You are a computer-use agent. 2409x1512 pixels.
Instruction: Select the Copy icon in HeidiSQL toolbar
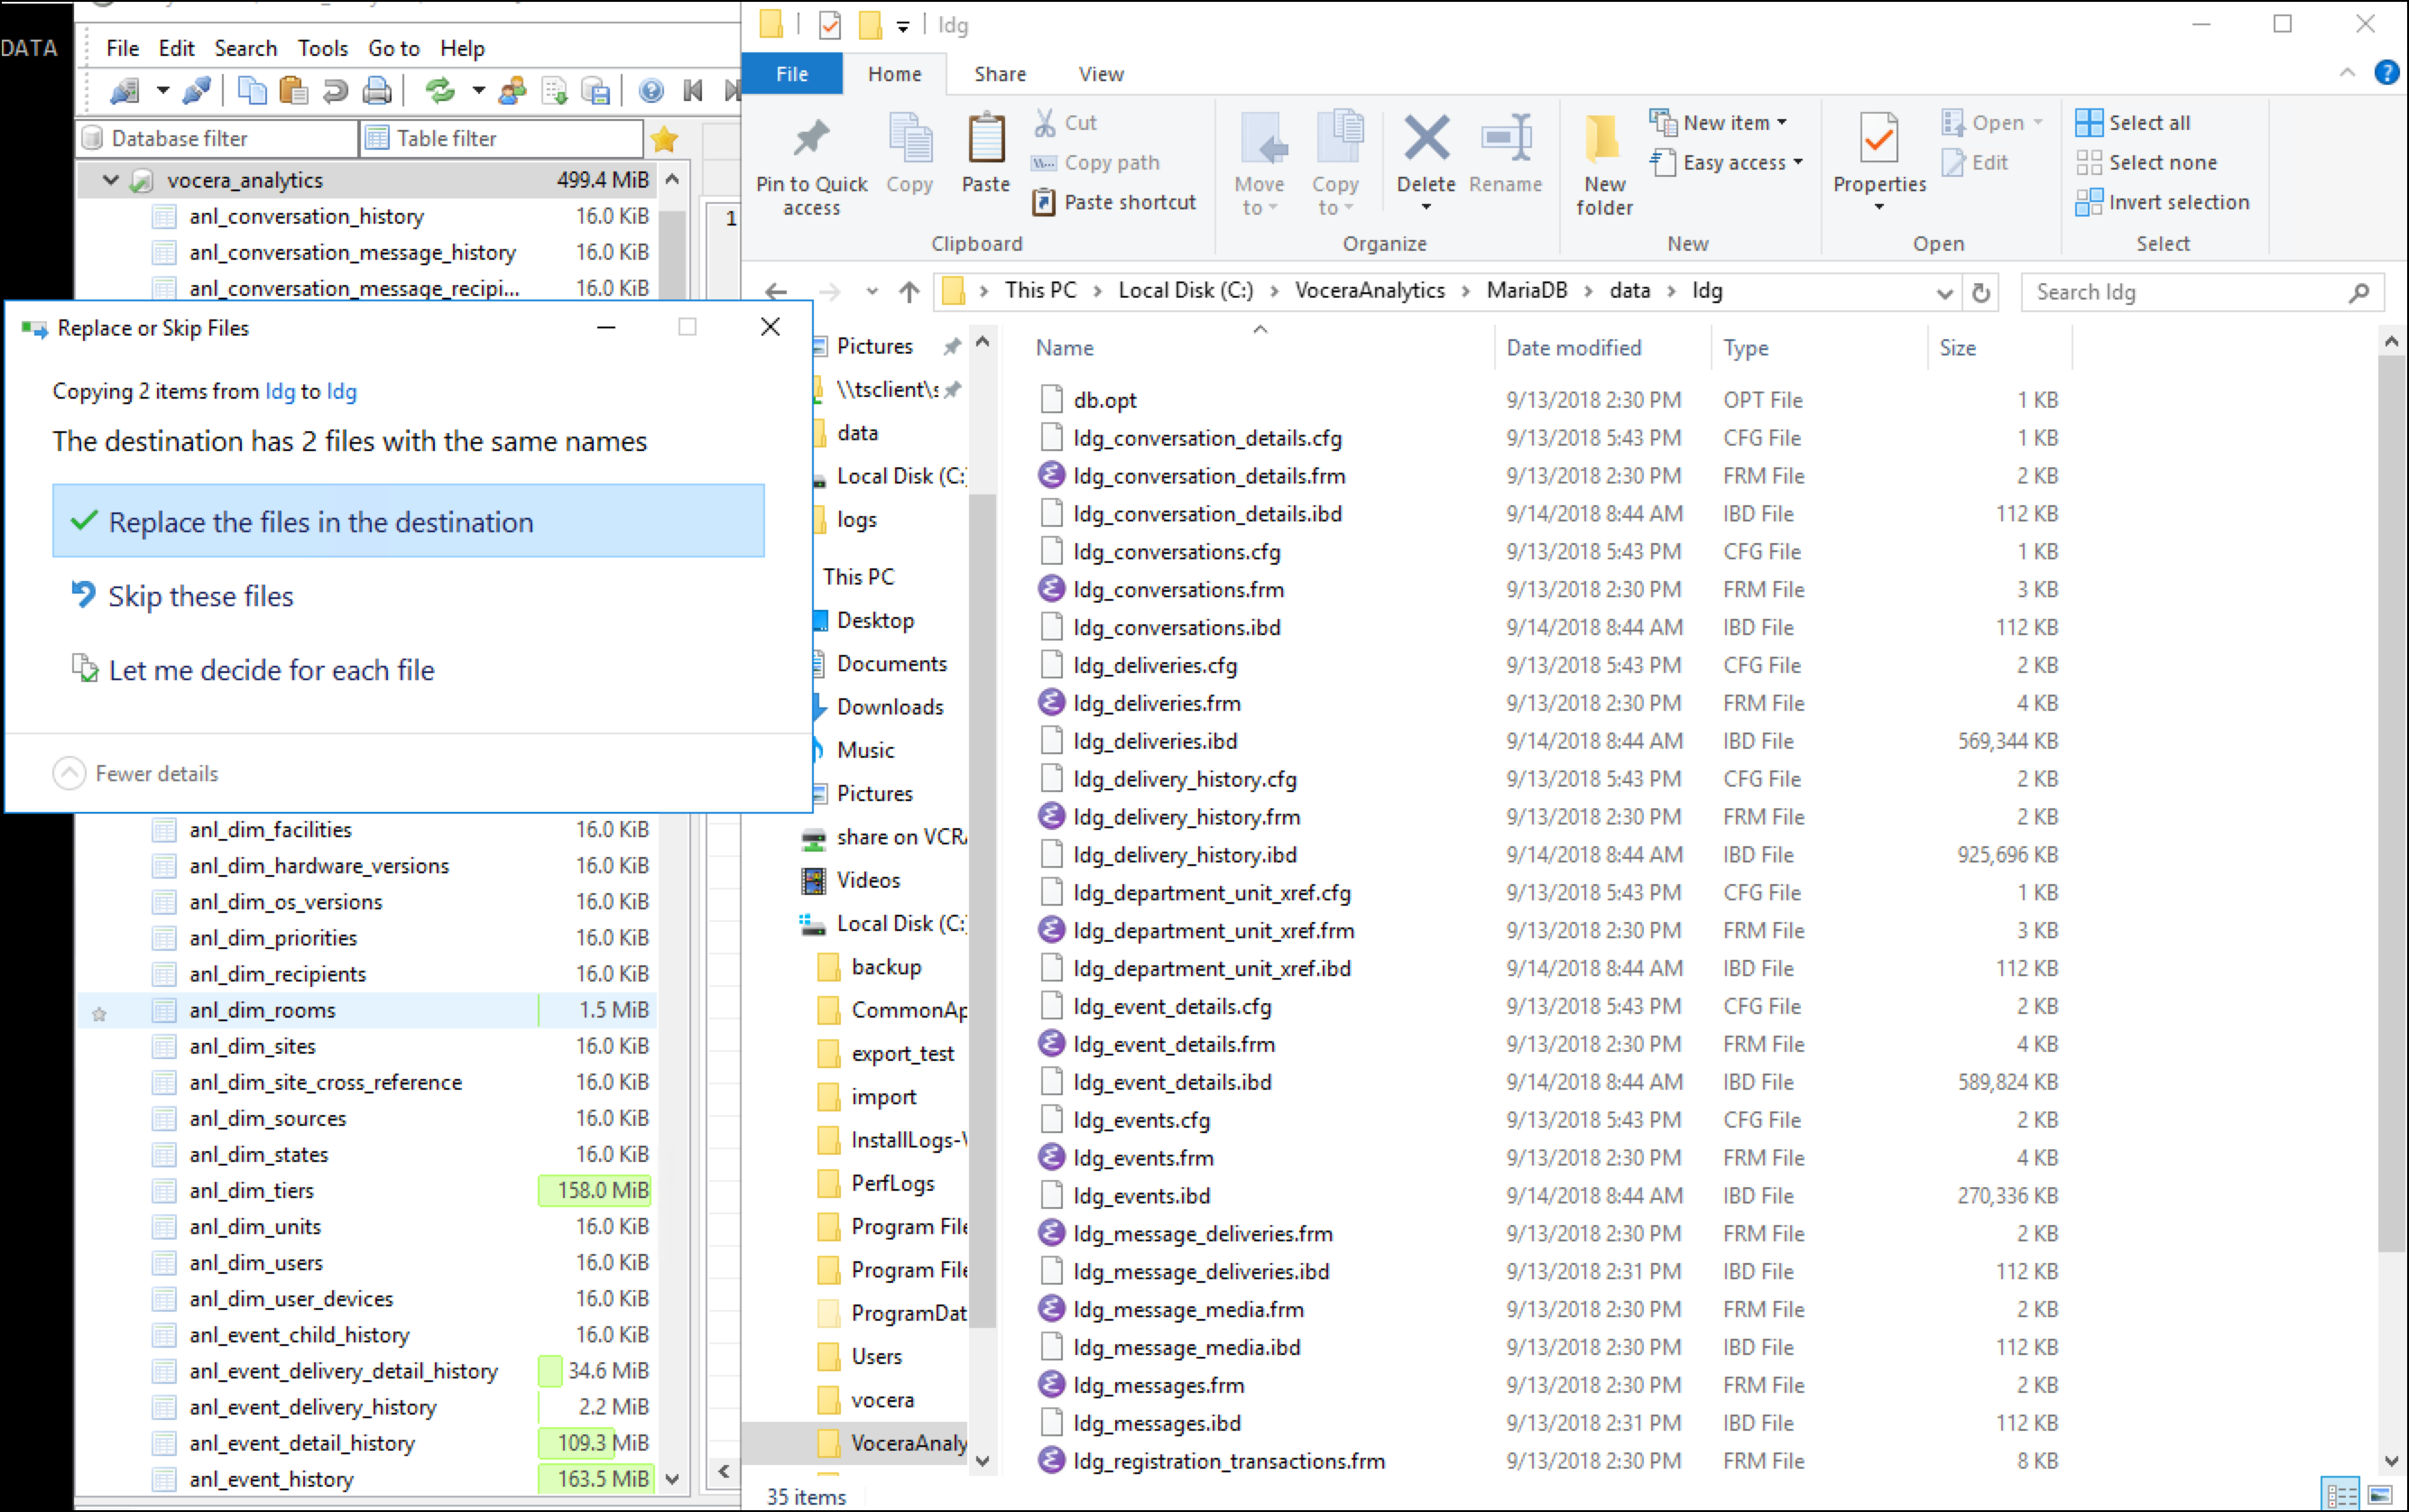tap(253, 90)
